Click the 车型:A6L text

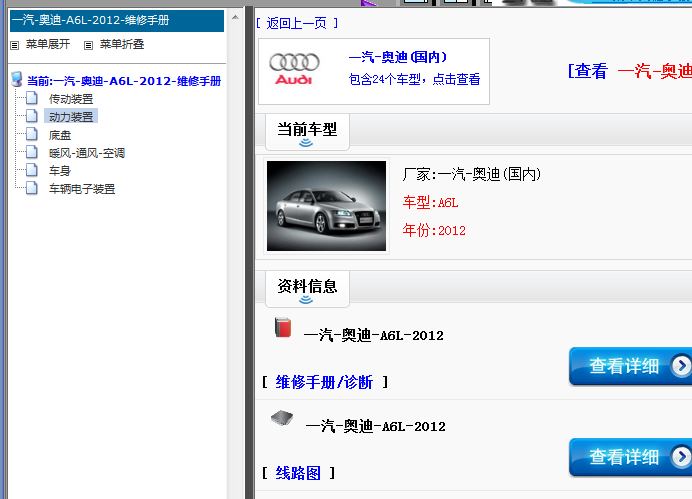[430, 203]
